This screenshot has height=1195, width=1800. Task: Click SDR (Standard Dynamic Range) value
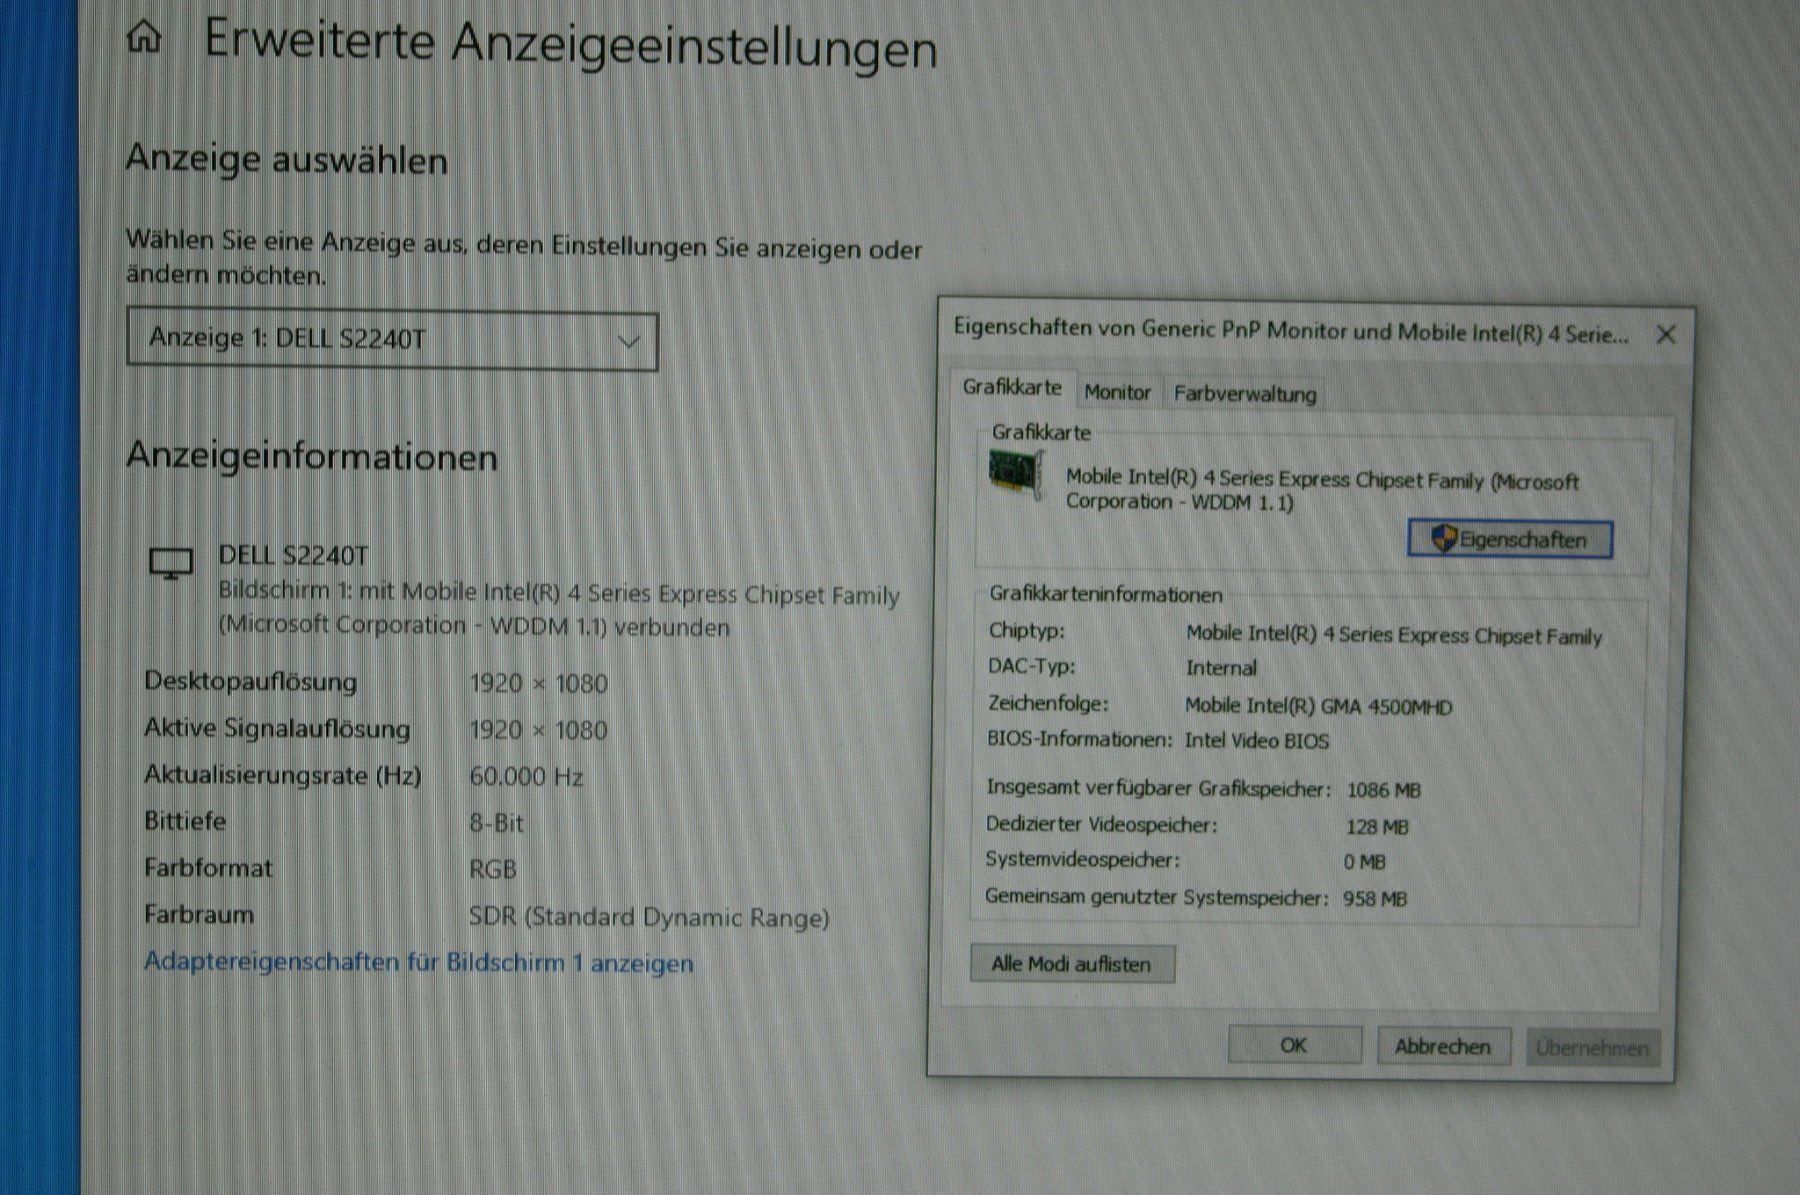coord(649,917)
